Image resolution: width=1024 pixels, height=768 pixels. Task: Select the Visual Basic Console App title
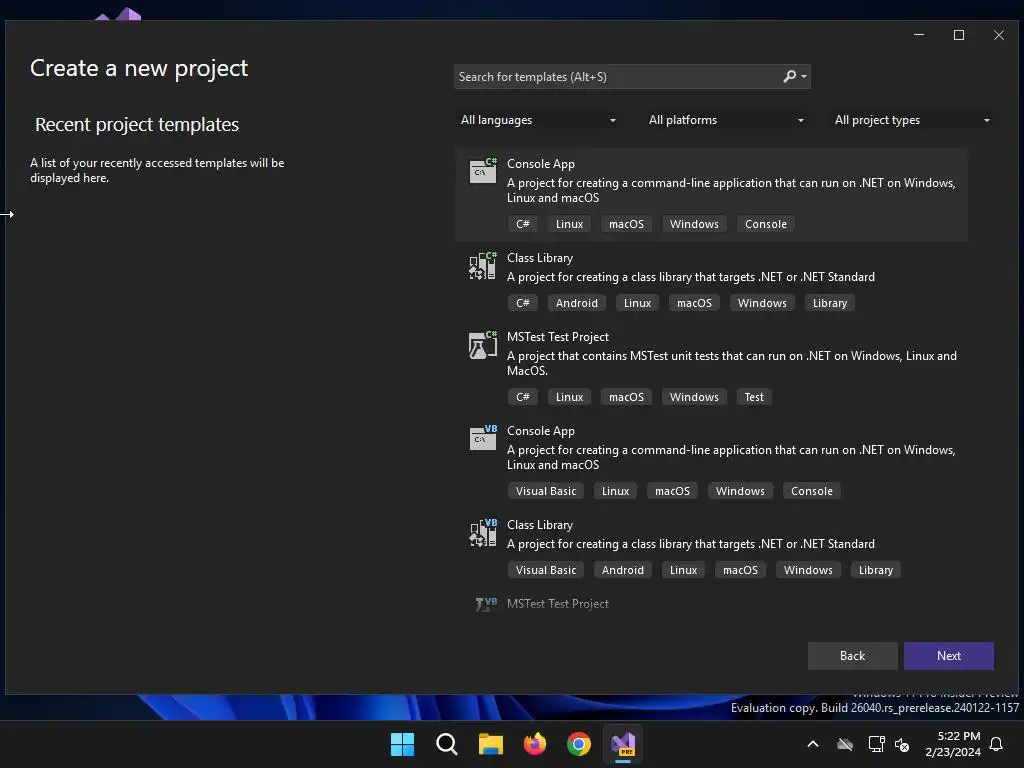tap(541, 431)
